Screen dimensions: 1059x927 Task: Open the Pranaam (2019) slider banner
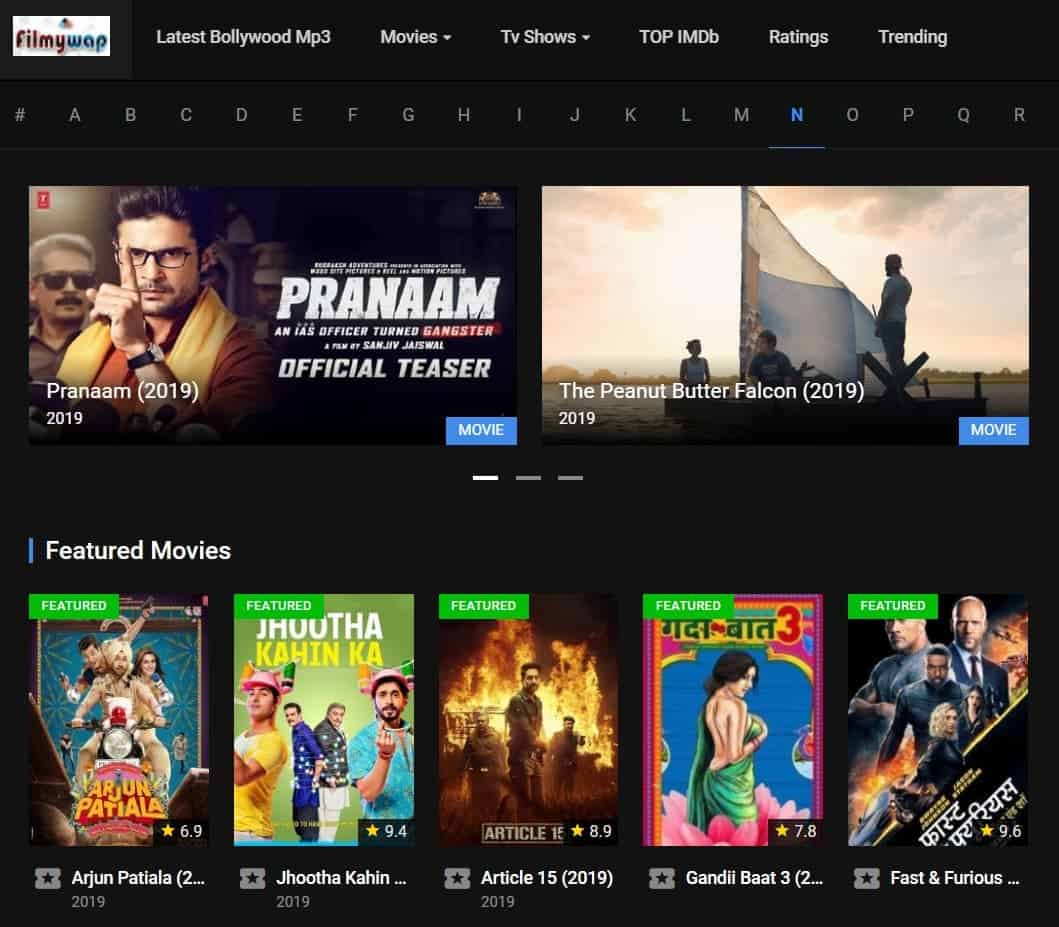click(x=273, y=315)
